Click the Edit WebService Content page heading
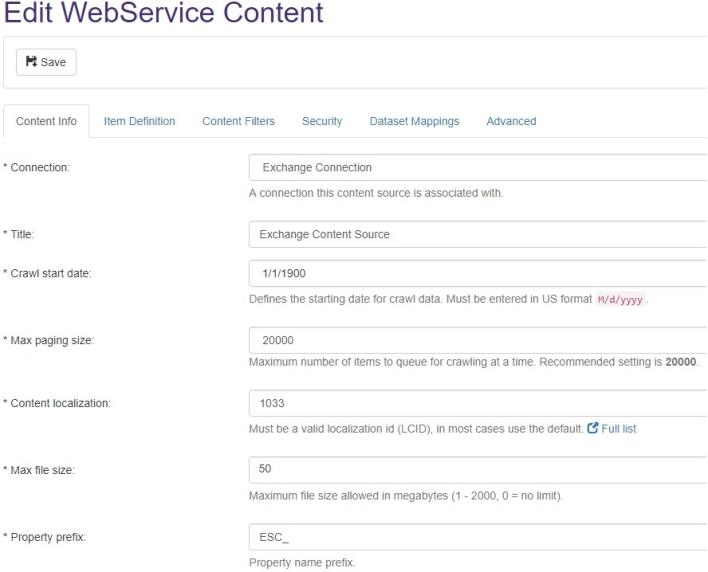Image resolution: width=708 pixels, height=572 pixels. point(164,14)
